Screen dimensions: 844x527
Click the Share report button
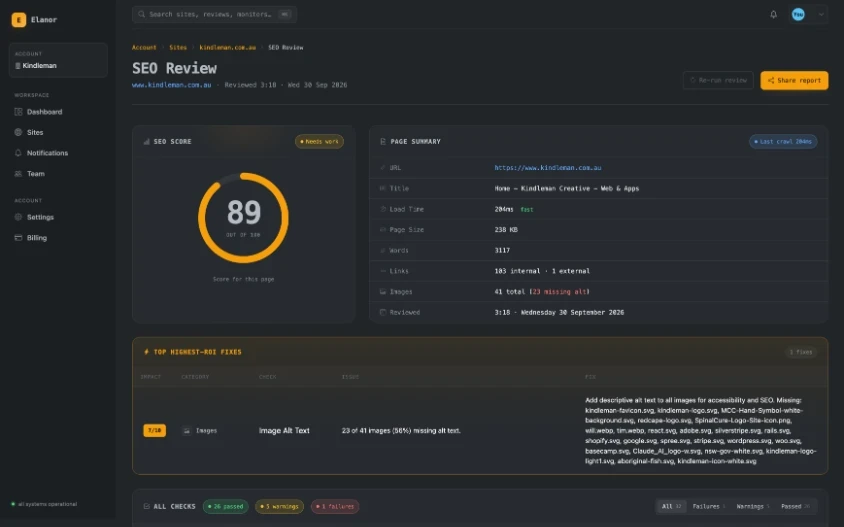point(794,81)
